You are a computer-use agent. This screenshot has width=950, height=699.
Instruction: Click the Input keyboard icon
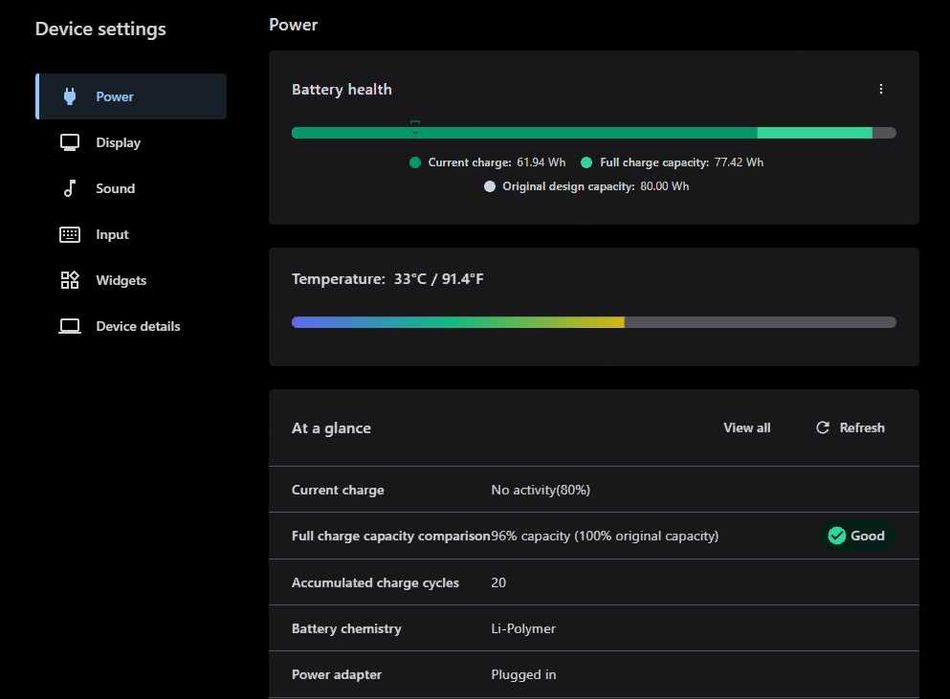click(x=70, y=235)
